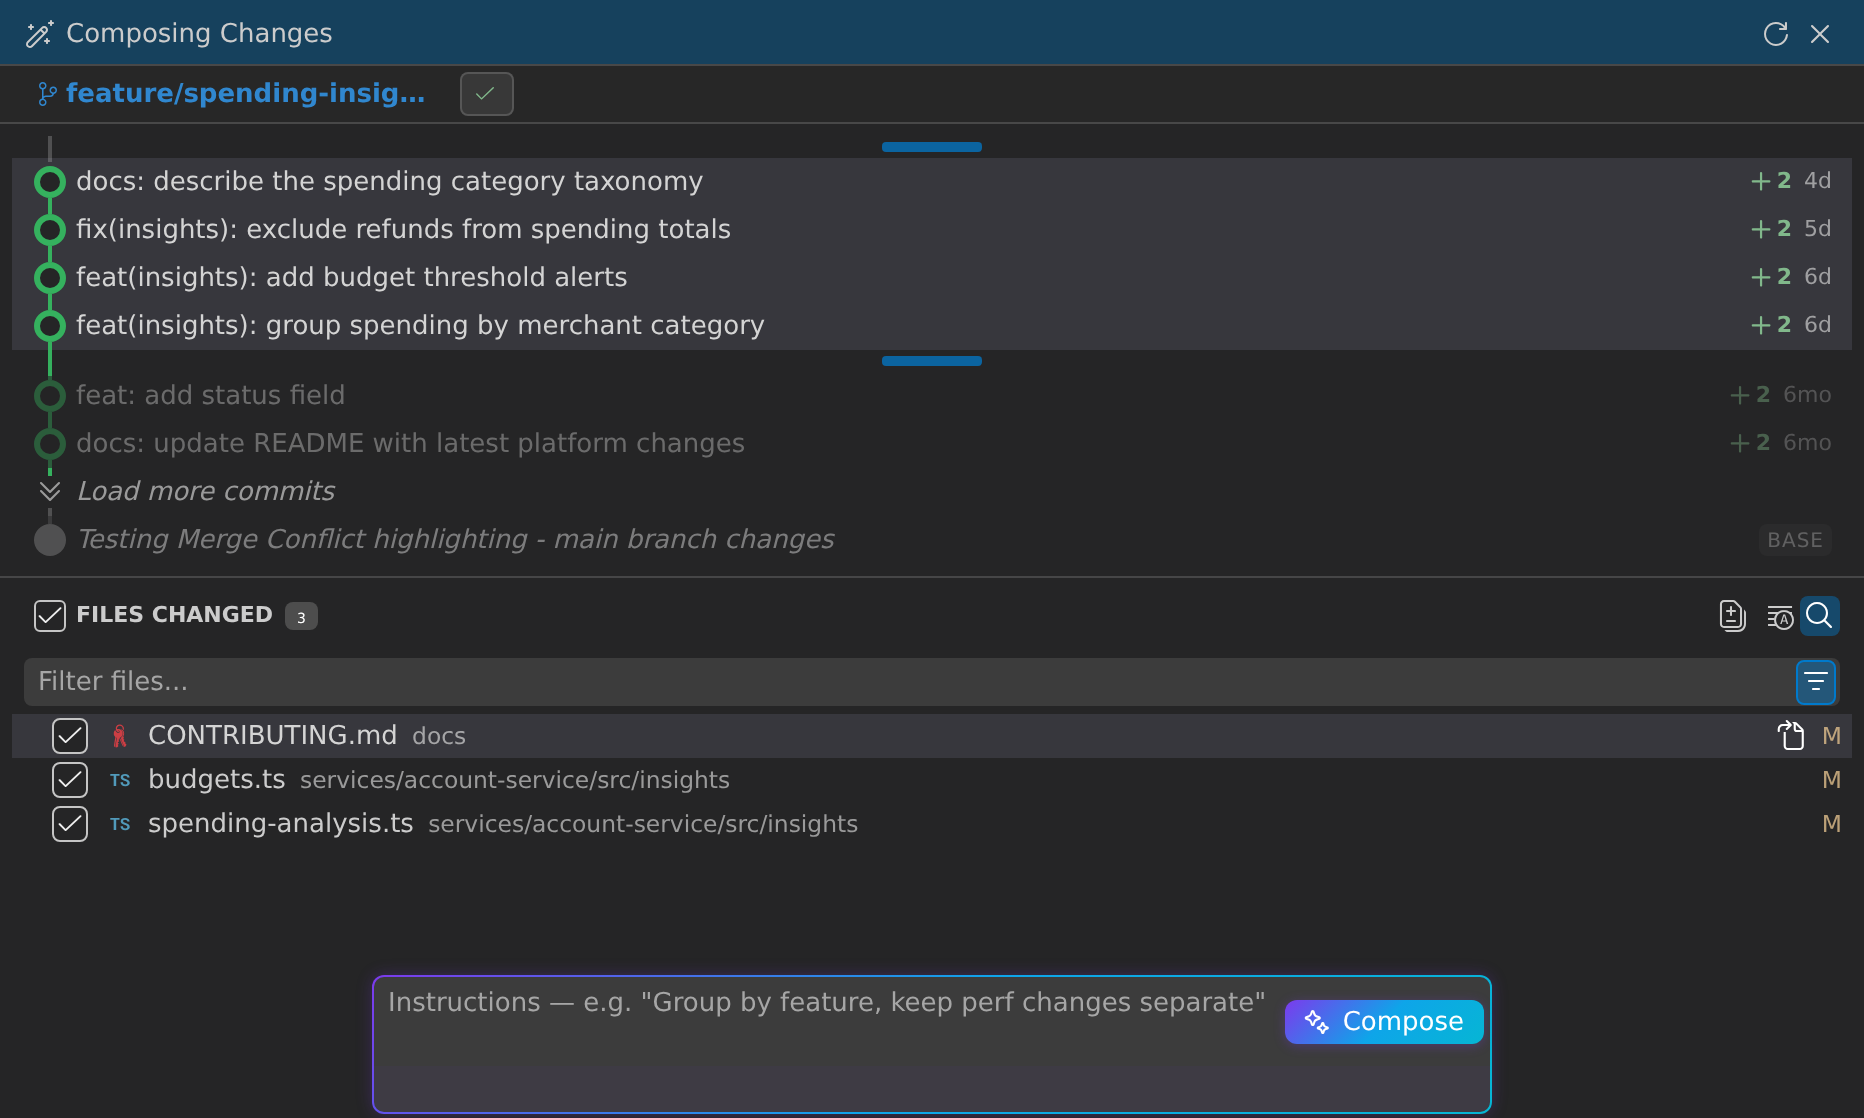Select commit 'feat(insights): group spending by merchant category'

pyautogui.click(x=932, y=325)
